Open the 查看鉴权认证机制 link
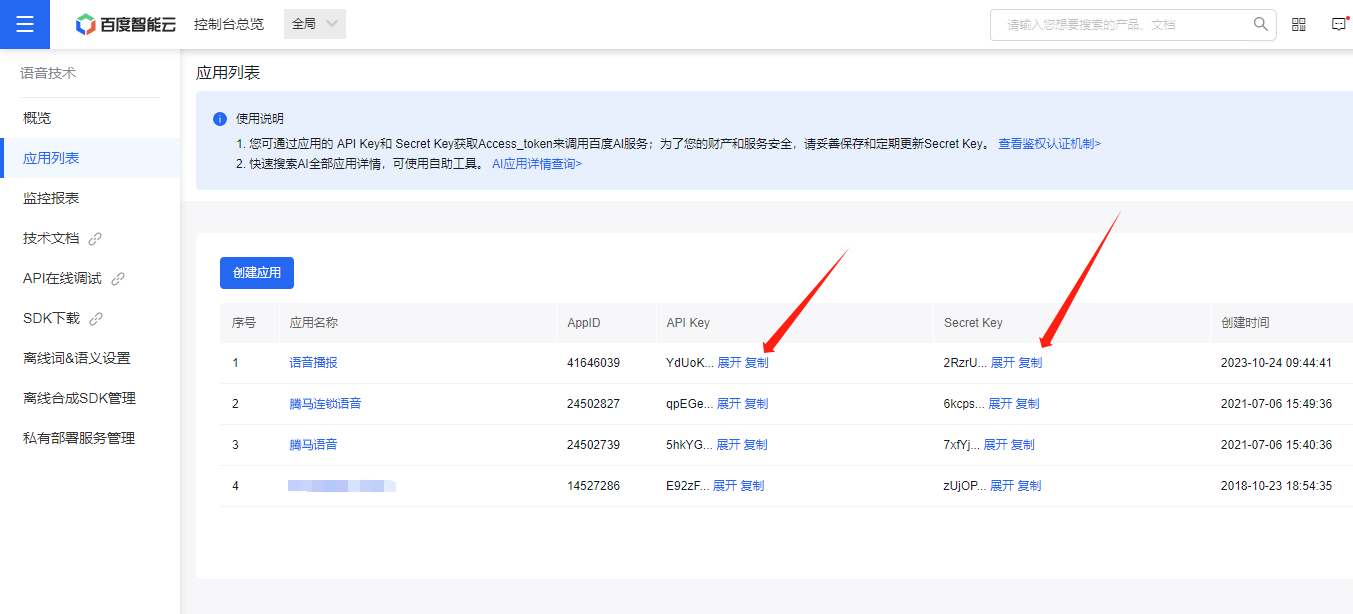The image size is (1353, 614). coord(1049,144)
